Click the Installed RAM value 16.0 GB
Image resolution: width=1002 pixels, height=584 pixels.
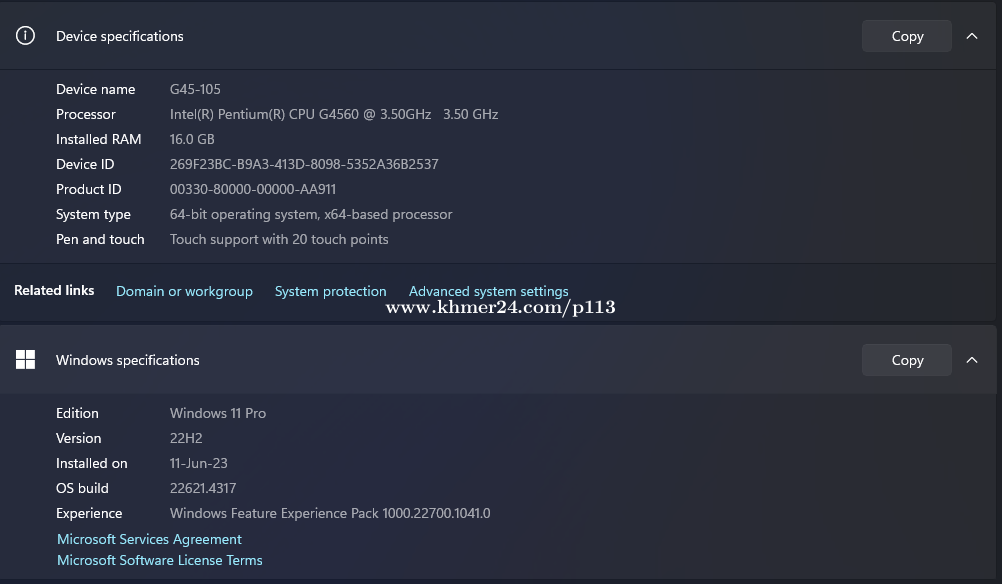(x=192, y=139)
